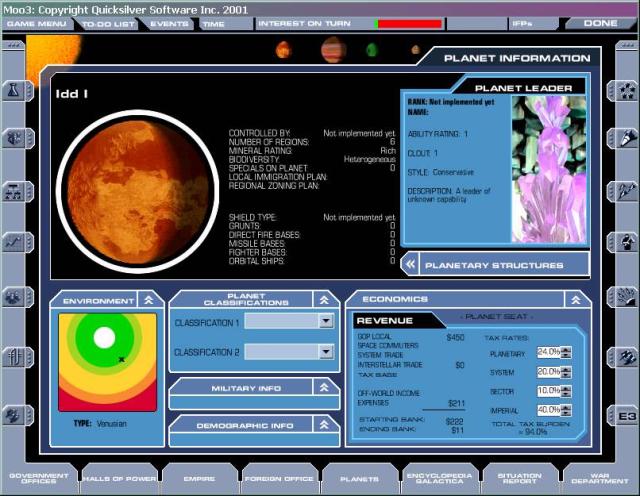Image resolution: width=640 pixels, height=496 pixels.
Task: Click the bottom left sidebar icon above Government Offices
Action: coord(15,416)
